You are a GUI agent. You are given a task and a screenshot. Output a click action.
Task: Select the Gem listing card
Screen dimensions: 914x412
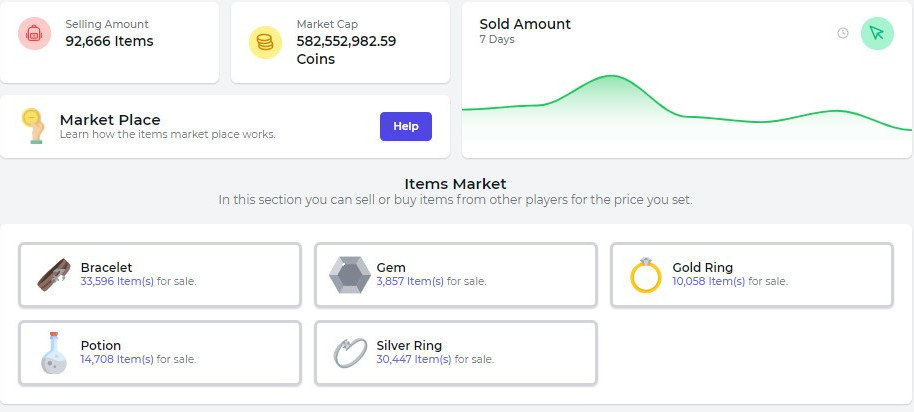point(456,275)
